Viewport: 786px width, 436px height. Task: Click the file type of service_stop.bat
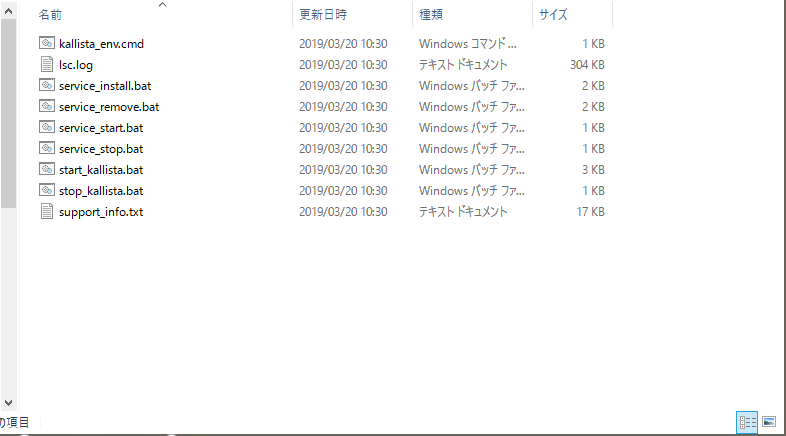[x=472, y=149]
